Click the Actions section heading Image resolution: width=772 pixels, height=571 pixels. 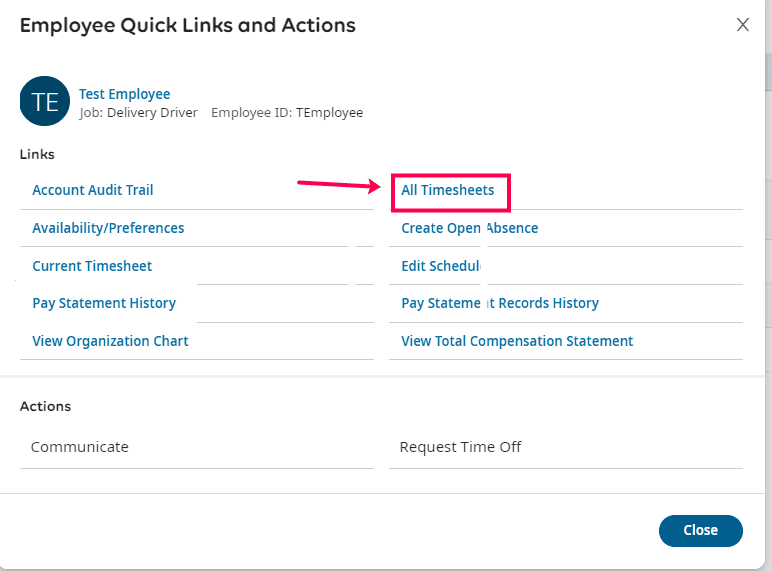[x=45, y=406]
